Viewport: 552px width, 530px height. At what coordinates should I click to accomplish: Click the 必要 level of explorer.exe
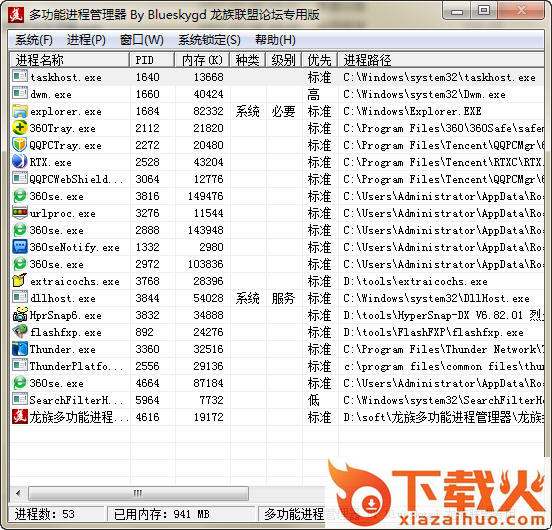tap(283, 112)
